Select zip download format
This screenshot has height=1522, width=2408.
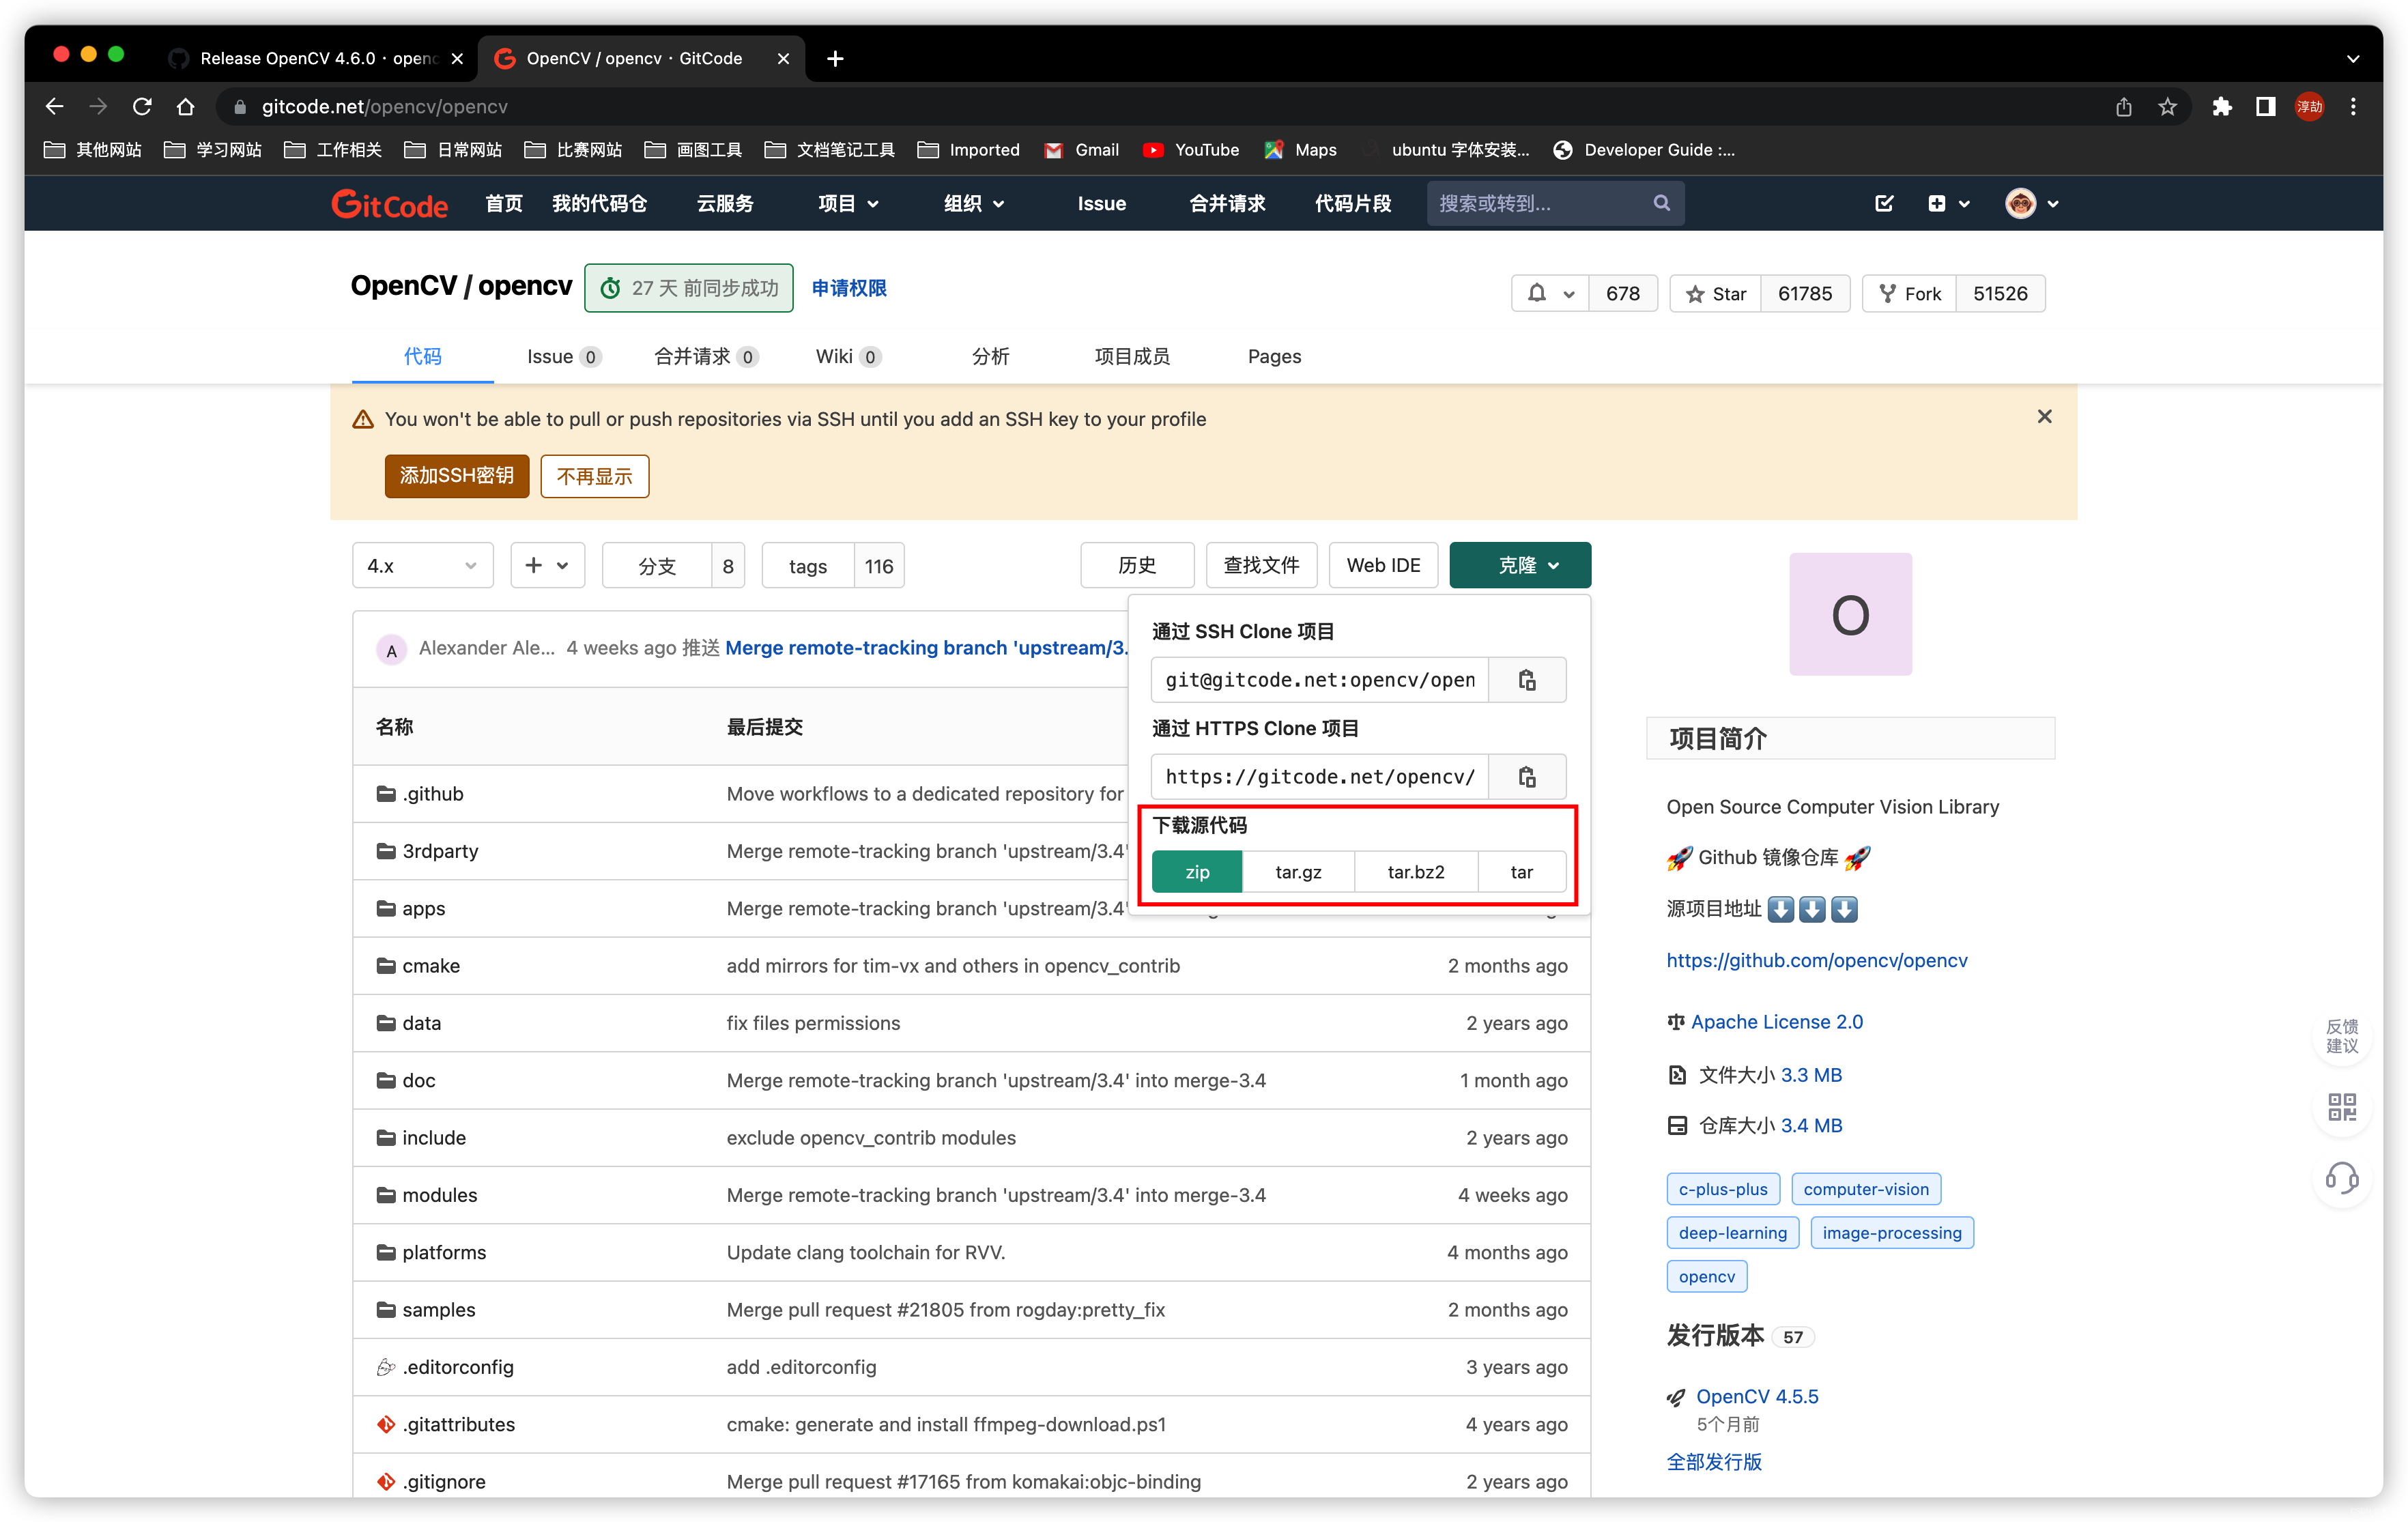click(x=1197, y=872)
